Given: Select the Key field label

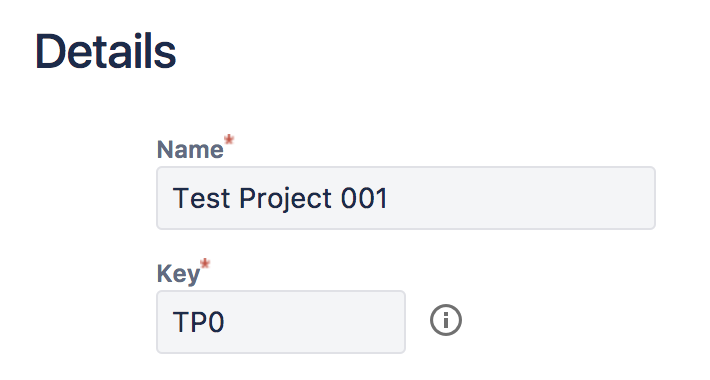Looking at the screenshot, I should coord(178,274).
